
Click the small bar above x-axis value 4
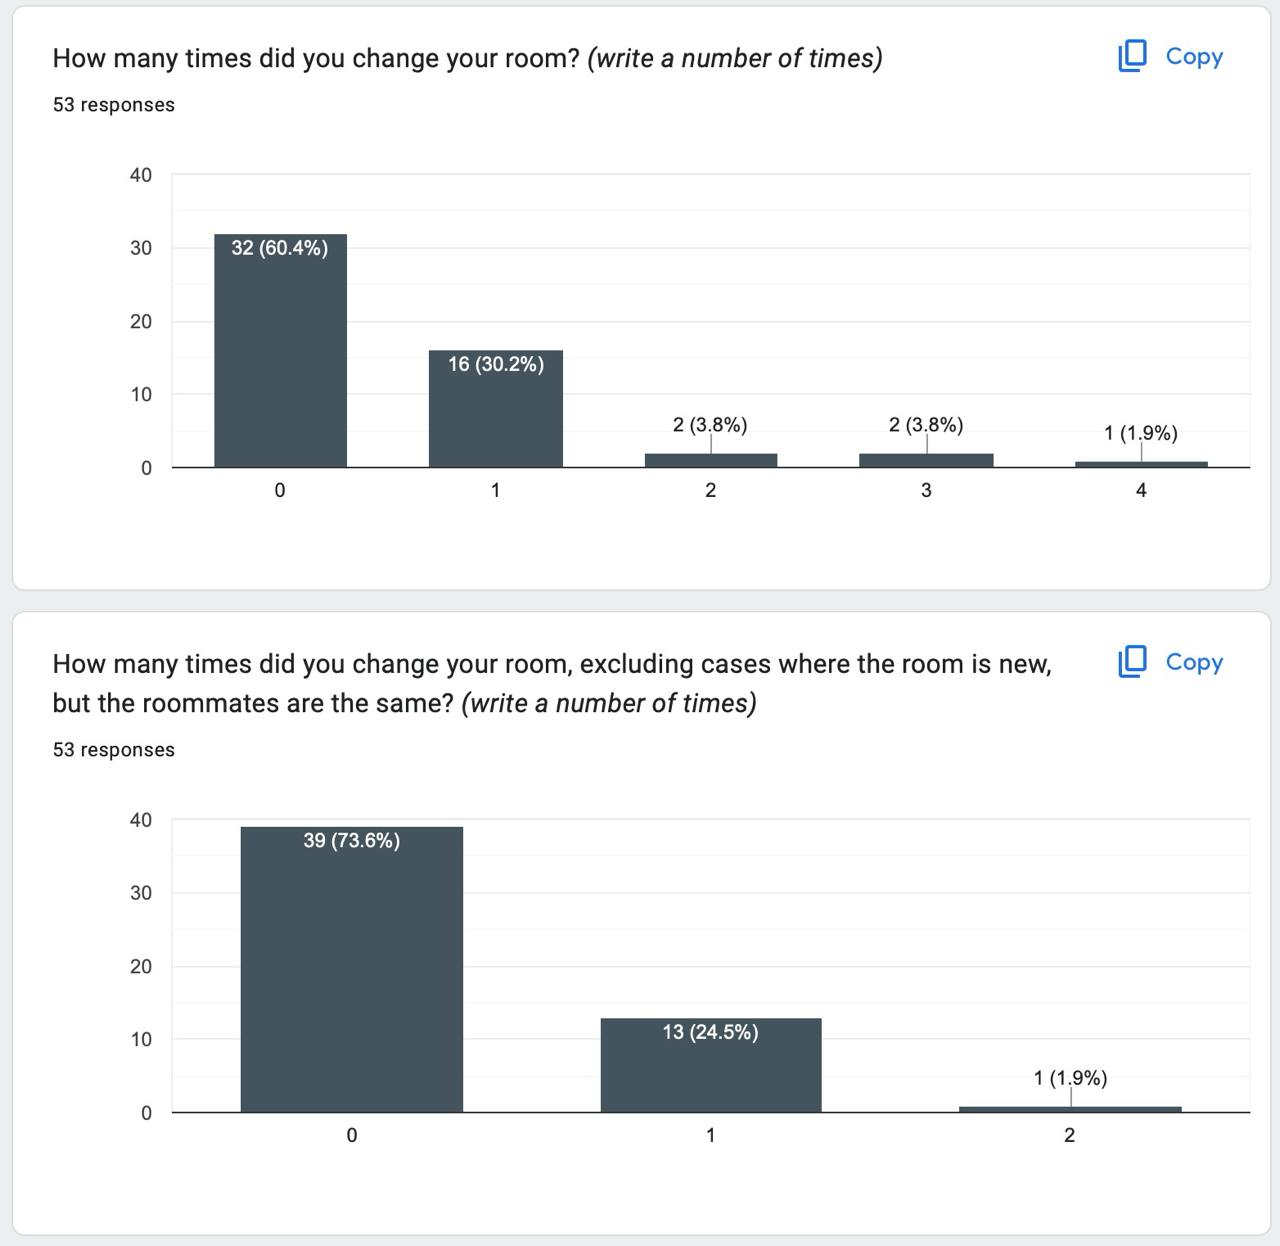[1141, 464]
